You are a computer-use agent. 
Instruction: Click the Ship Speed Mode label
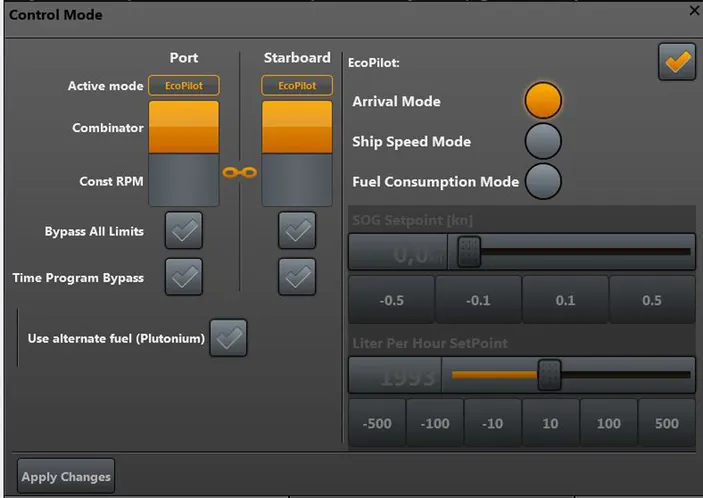click(412, 142)
